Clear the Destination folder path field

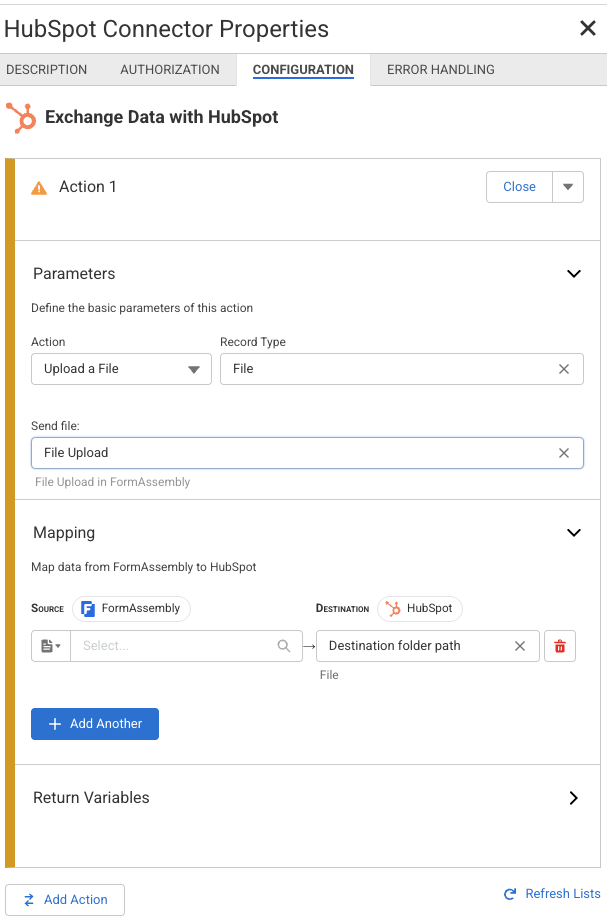pyautogui.click(x=520, y=646)
